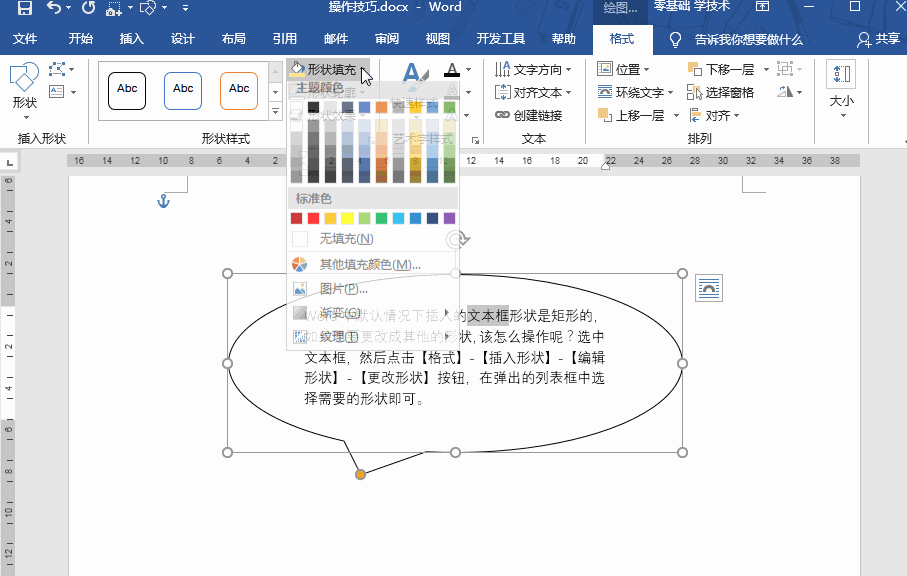The height and width of the screenshot is (576, 907).
Task: Pick yellow standard color swatch
Action: coord(347,218)
